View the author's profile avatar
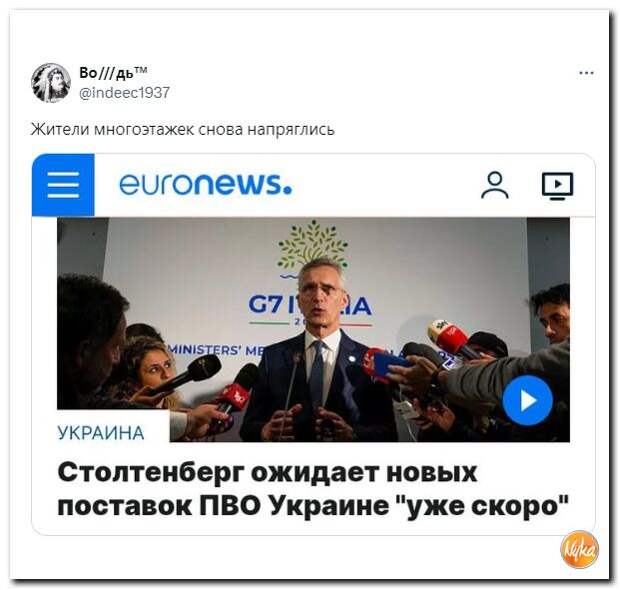Screen dimensions: 620x590 pos(51,83)
